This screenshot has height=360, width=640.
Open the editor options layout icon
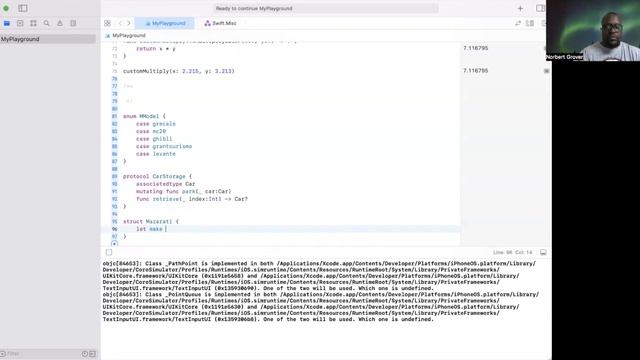tap(530, 23)
